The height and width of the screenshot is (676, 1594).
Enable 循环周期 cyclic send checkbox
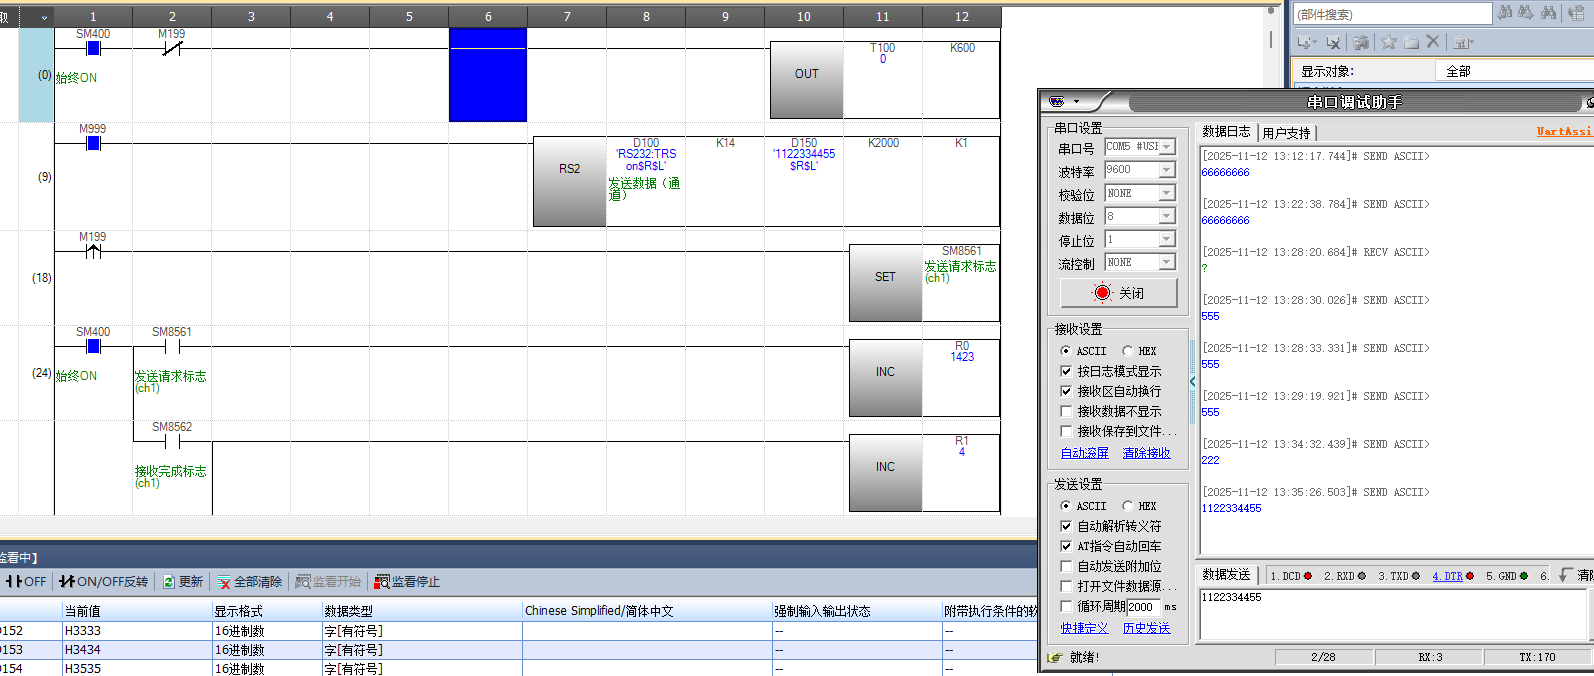[1066, 606]
